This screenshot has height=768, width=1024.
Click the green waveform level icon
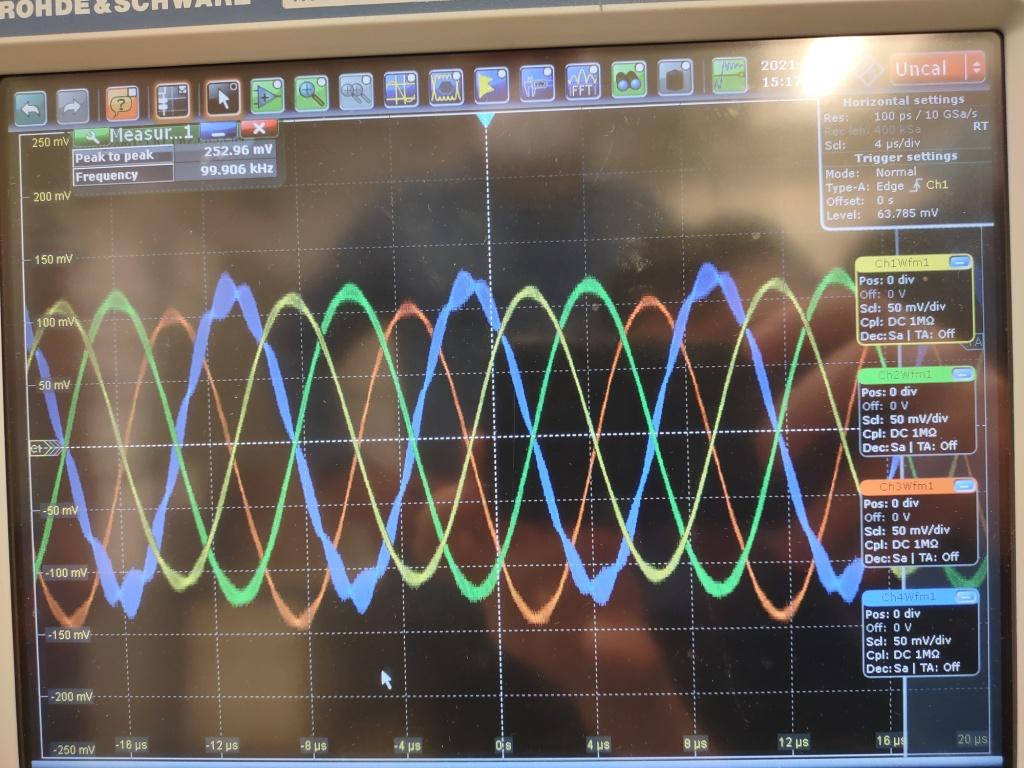tap(729, 75)
